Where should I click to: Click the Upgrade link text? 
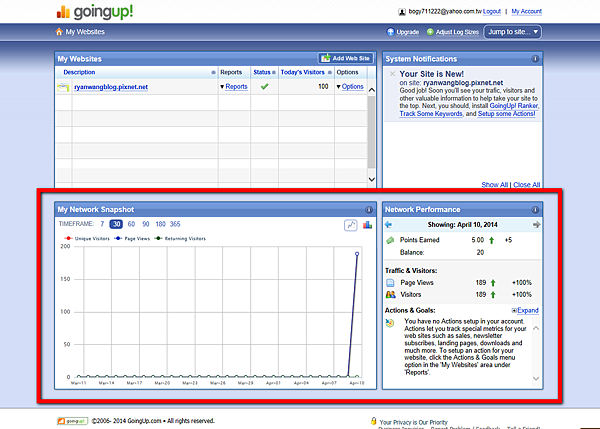(408, 32)
